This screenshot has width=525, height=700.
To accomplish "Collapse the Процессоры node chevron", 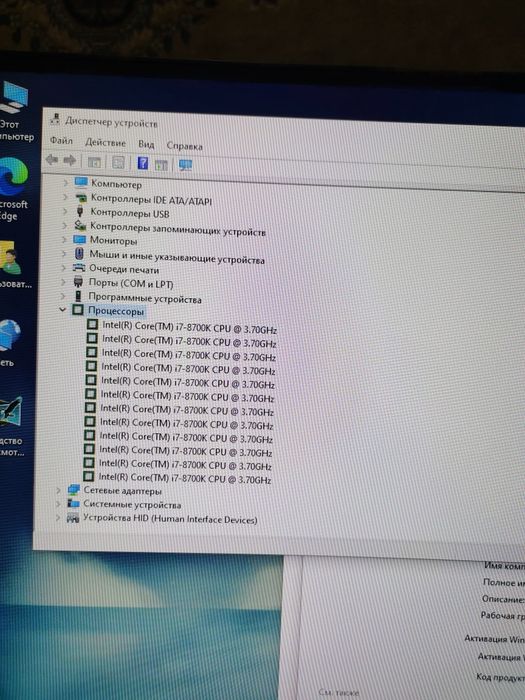I will point(62,309).
